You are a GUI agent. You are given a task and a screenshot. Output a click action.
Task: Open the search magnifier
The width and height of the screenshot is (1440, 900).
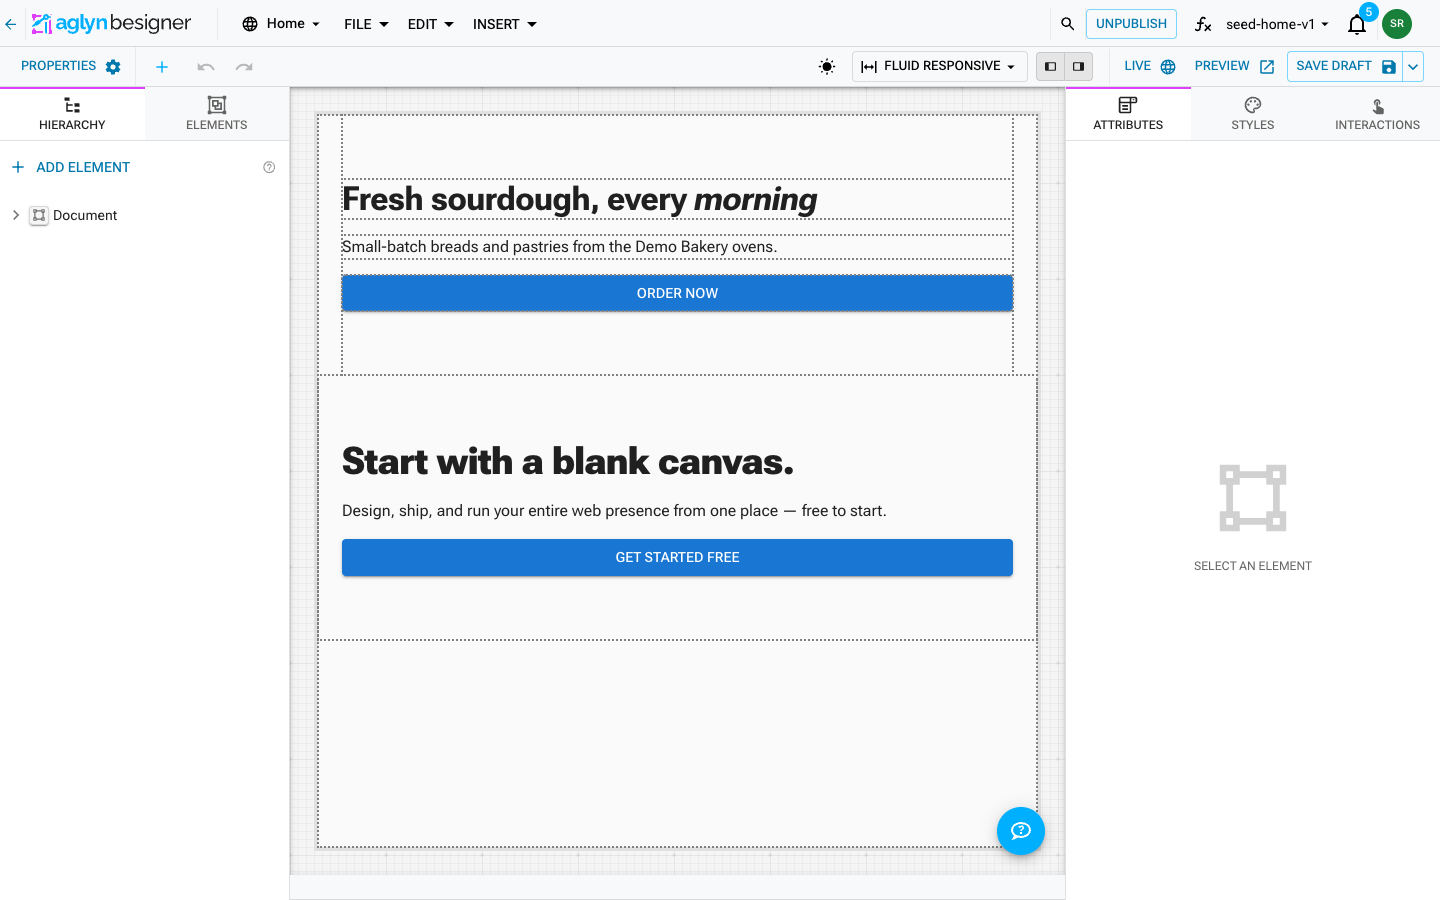click(x=1067, y=24)
